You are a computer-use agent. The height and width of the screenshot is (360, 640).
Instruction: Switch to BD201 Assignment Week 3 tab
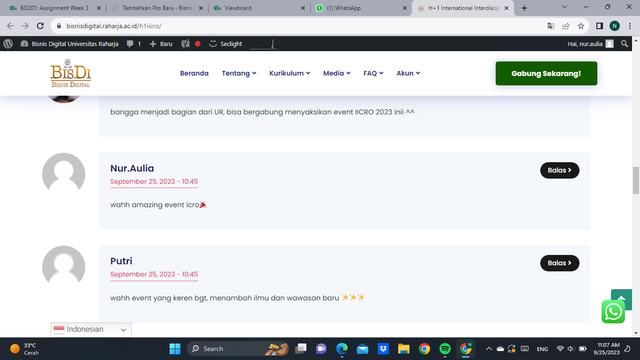[x=54, y=8]
